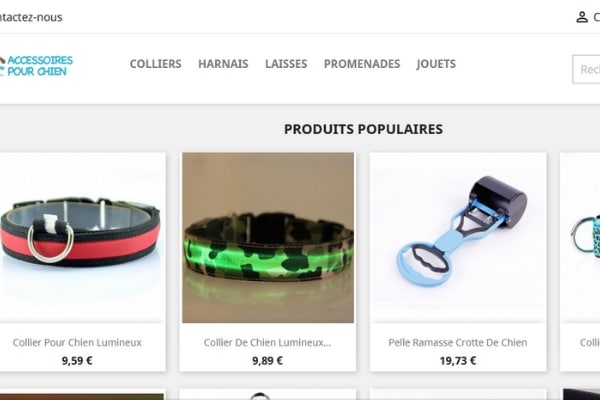Viewport: 600px width, 400px height.
Task: Click the 9,59 € price
Action: (77, 361)
